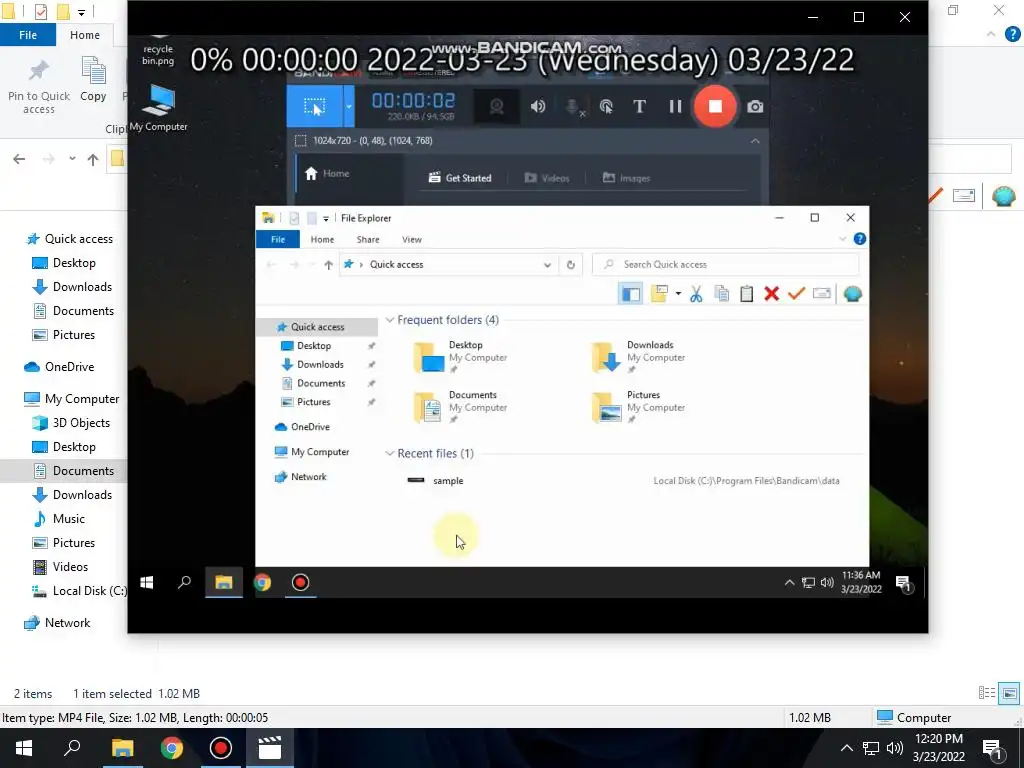The image size is (1024, 768).
Task: Click Copy button in background Explorer ribbon
Action: [x=93, y=80]
